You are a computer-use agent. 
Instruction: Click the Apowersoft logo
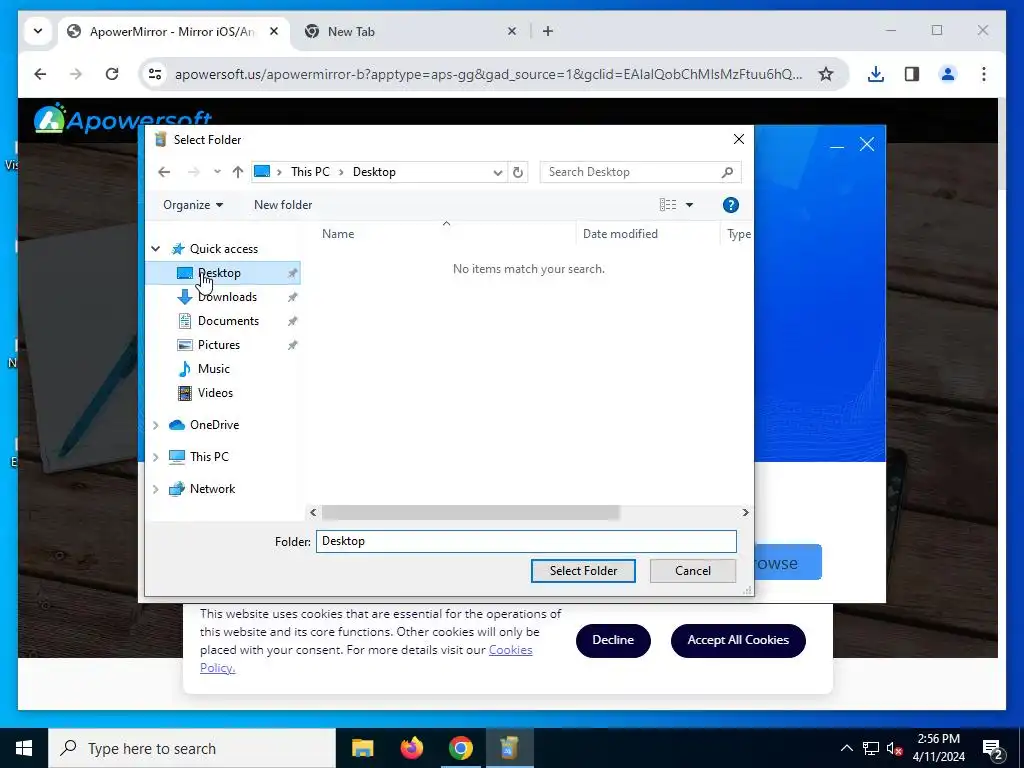click(x=123, y=119)
